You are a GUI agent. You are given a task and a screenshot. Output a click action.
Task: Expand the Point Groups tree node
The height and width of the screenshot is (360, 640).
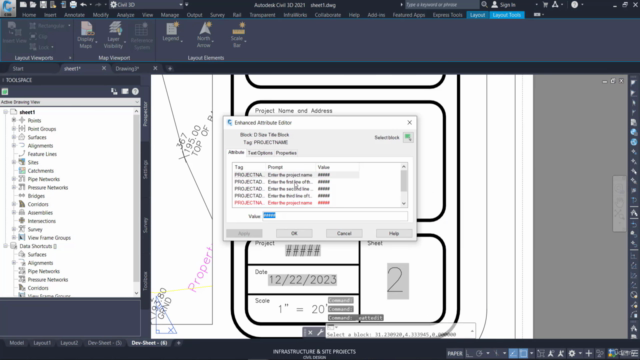14,129
